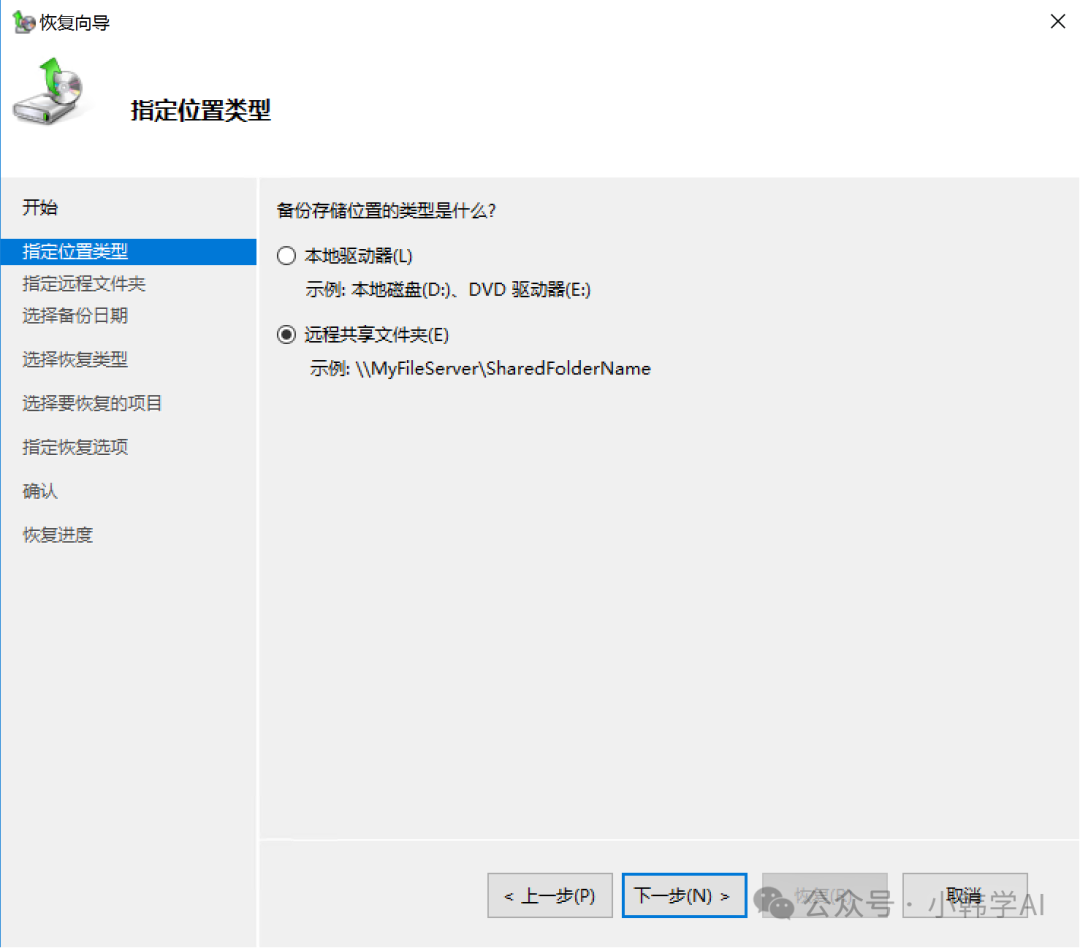Click the 下一步(N) button

coord(684,895)
